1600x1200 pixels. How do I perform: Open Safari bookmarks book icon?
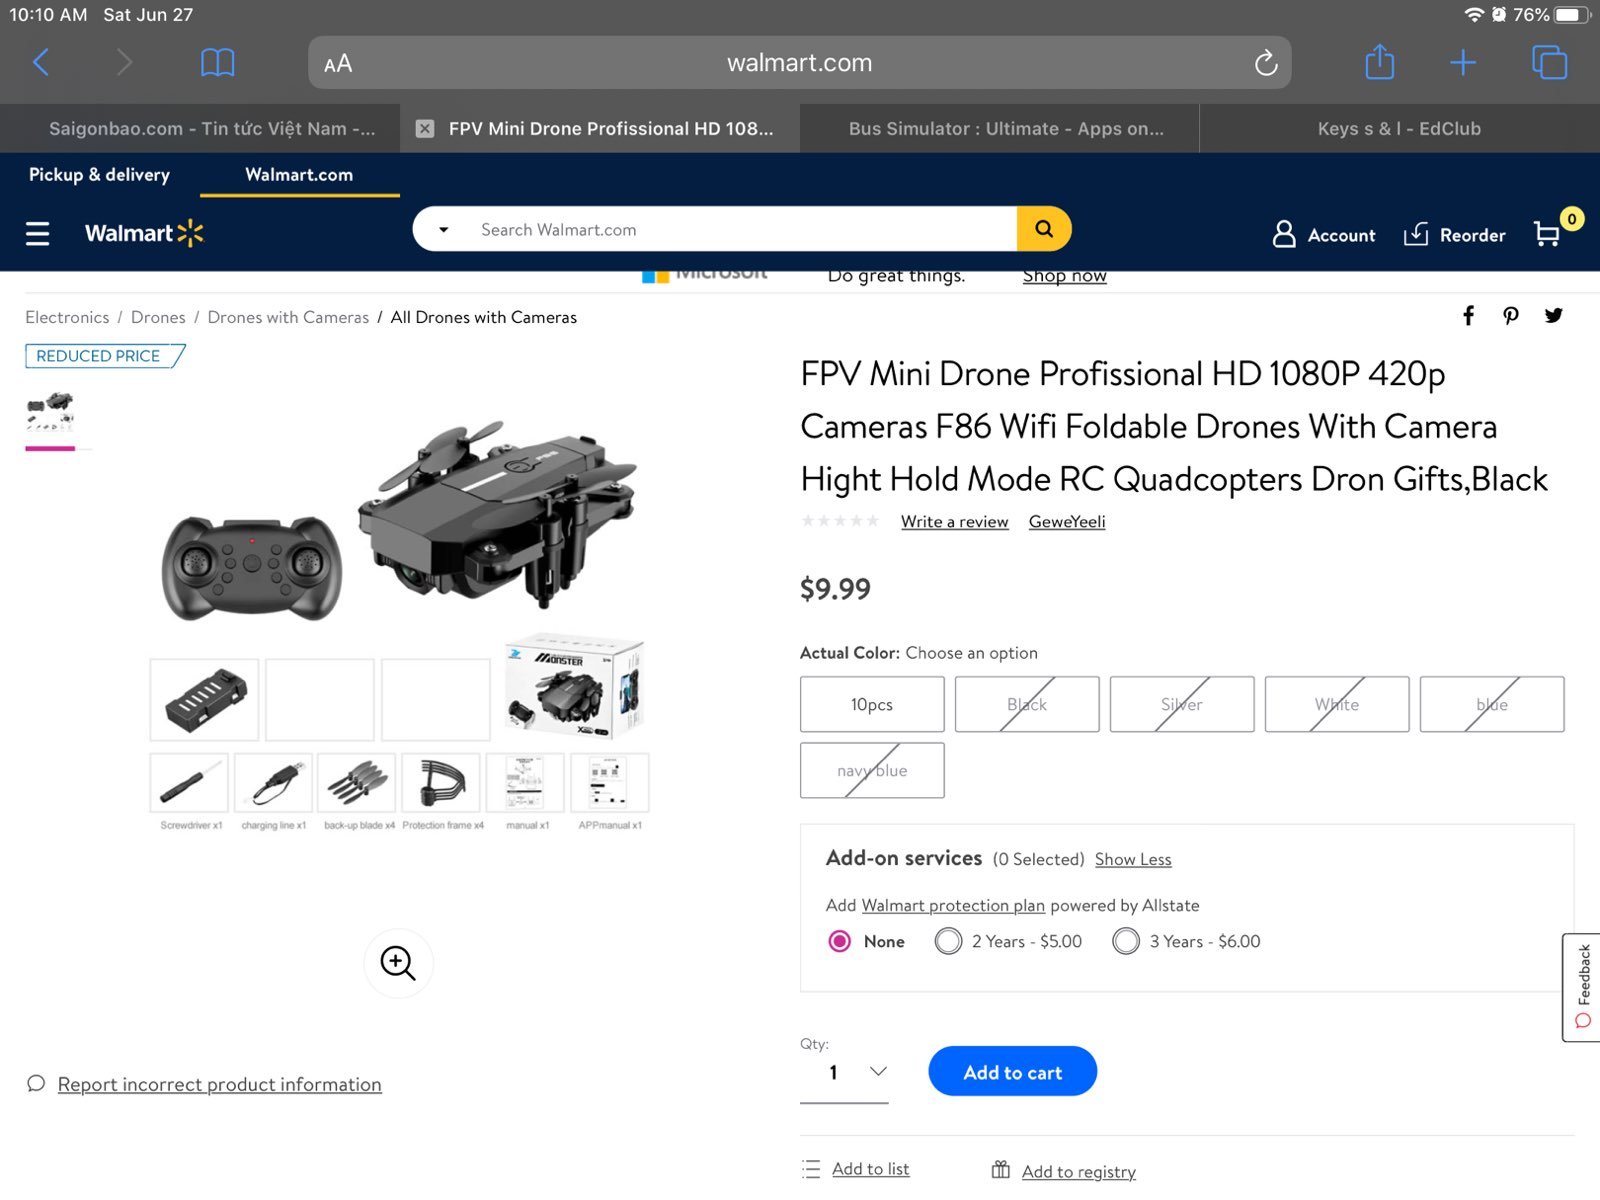(217, 63)
